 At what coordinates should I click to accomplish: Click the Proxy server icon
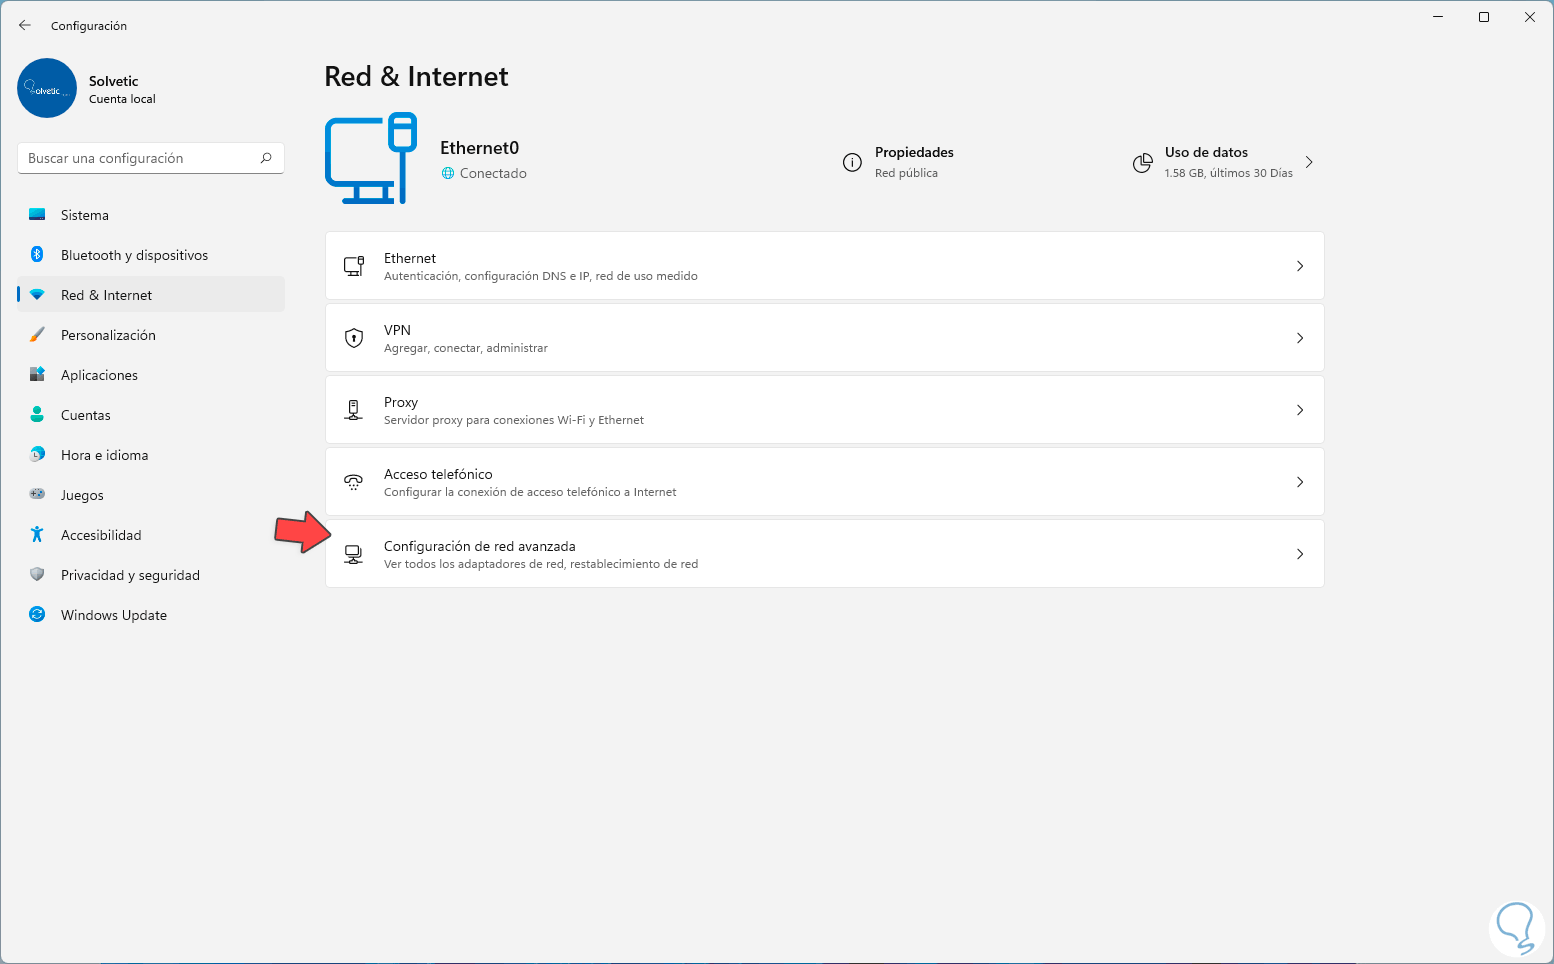354,410
